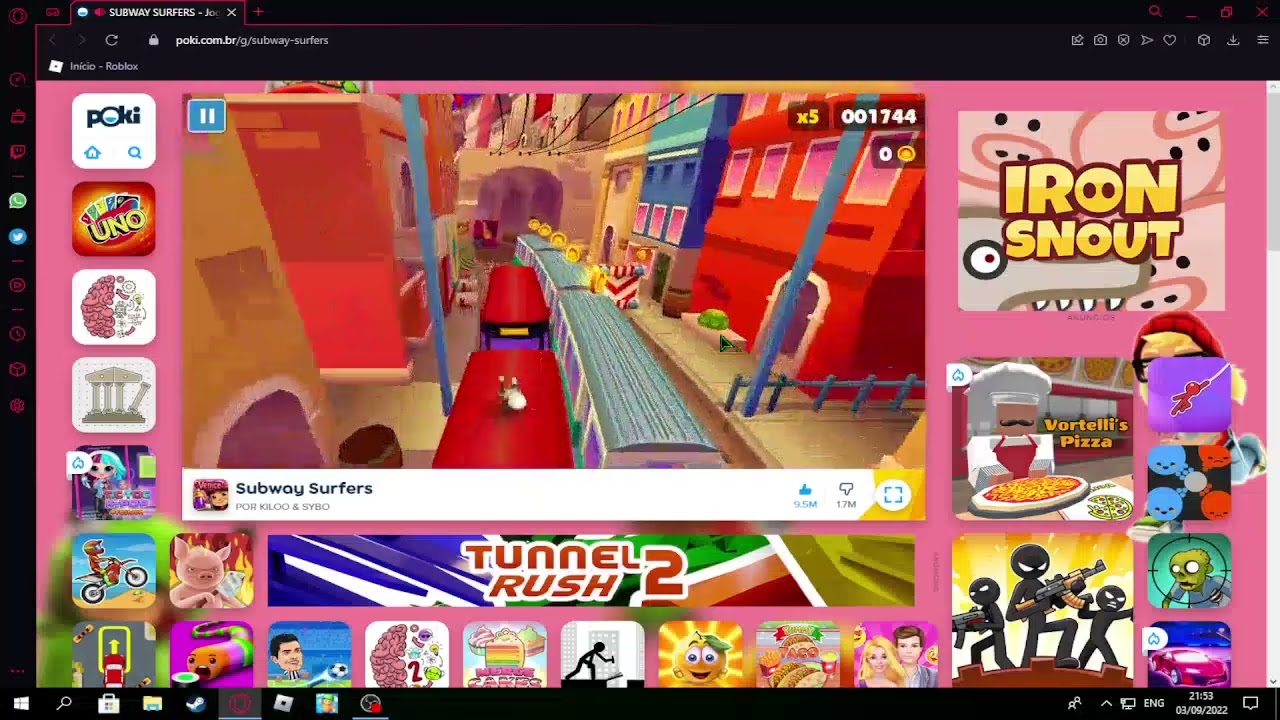This screenshot has width=1280, height=720.
Task: Open downloads icon in toolbar
Action: coord(1233,40)
